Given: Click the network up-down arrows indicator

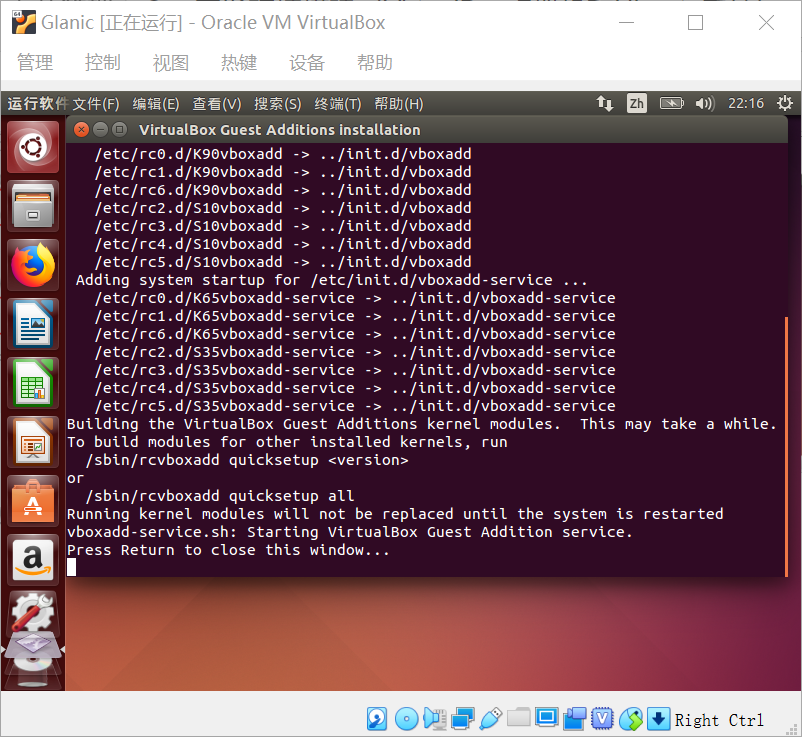Looking at the screenshot, I should pos(605,104).
